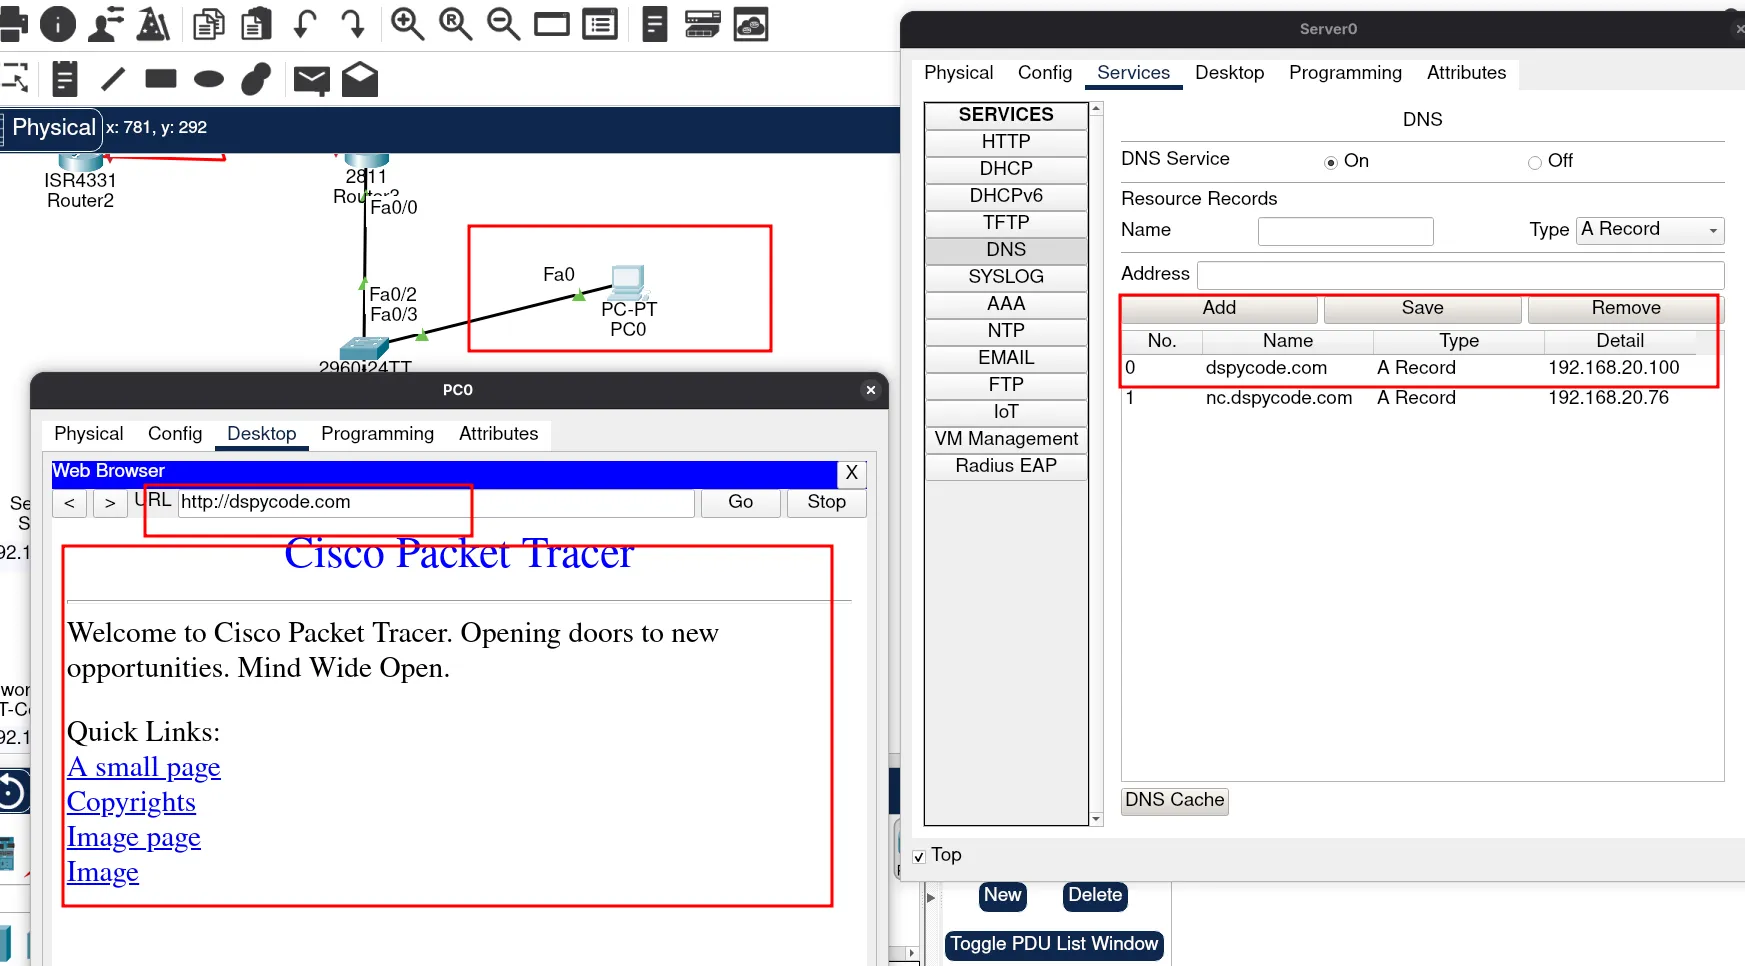The height and width of the screenshot is (966, 1745).
Task: Click the resource record Name input field
Action: pos(1345,231)
